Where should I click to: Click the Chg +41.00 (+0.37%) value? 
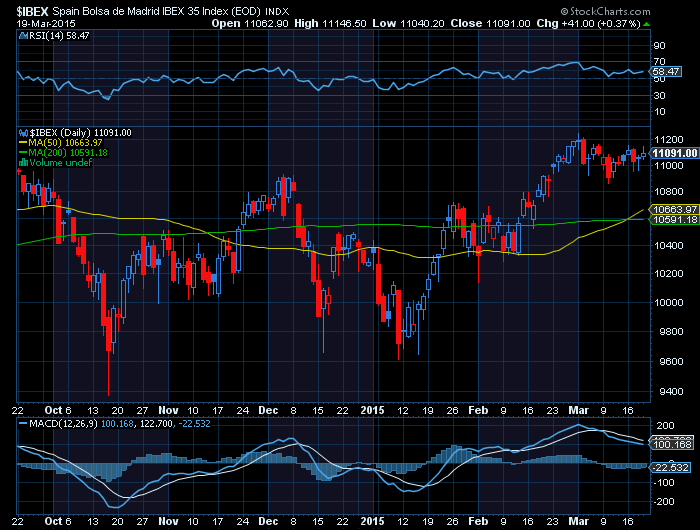[x=588, y=23]
